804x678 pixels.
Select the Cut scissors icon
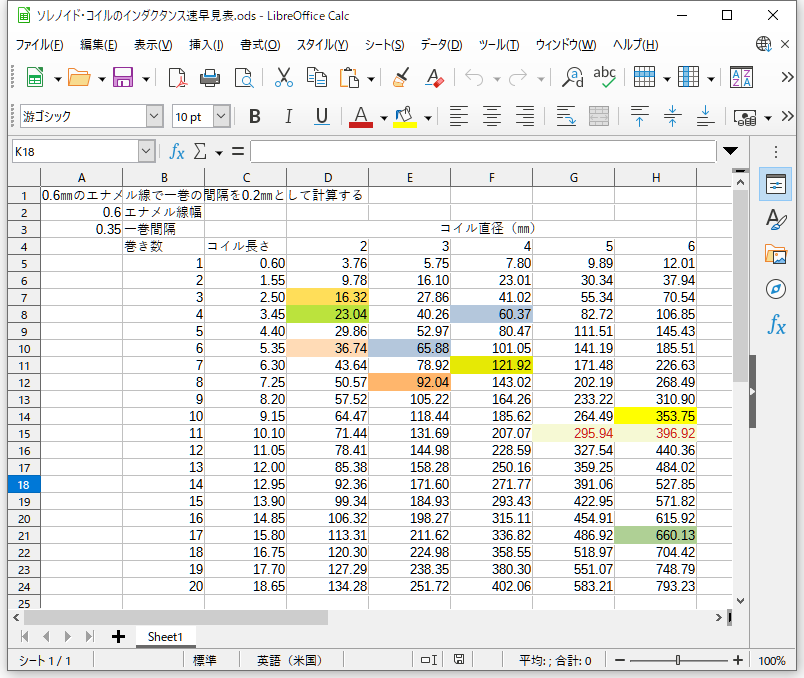(x=283, y=78)
